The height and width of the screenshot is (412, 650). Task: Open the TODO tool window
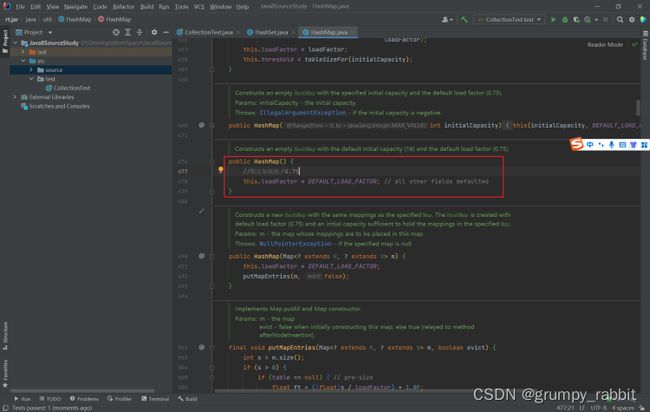[x=50, y=399]
